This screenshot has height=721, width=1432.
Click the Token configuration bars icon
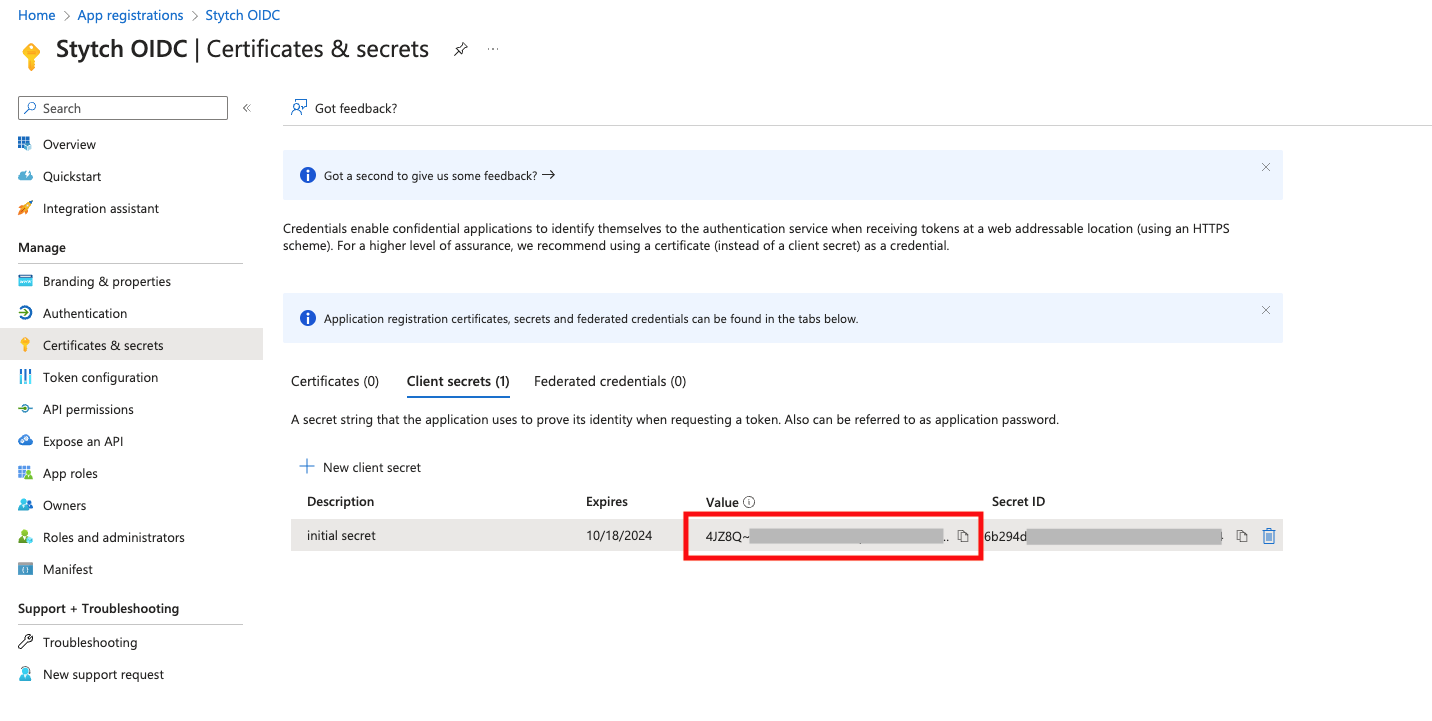click(x=25, y=377)
